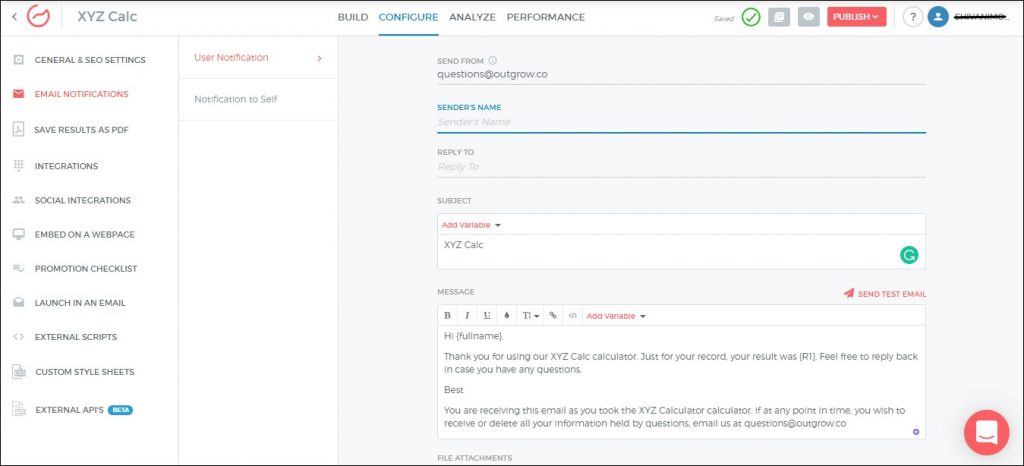Switch to the Analyze tab
Screen dimensions: 1024x466
[472, 17]
